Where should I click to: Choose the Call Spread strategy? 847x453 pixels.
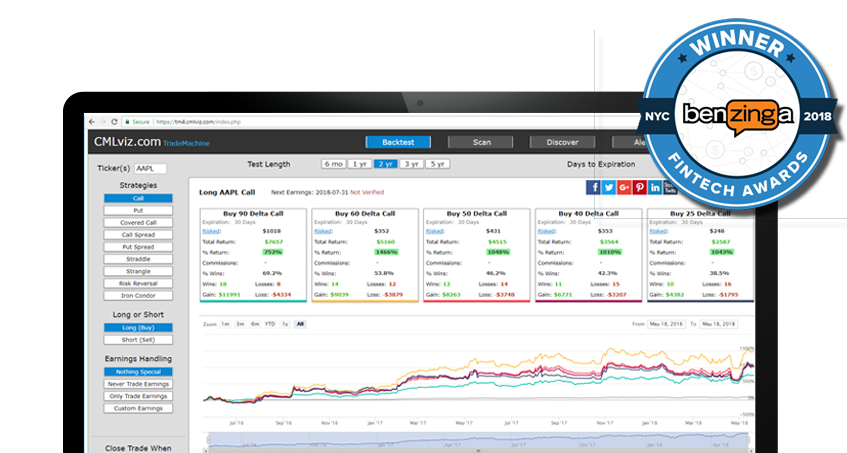pos(138,235)
